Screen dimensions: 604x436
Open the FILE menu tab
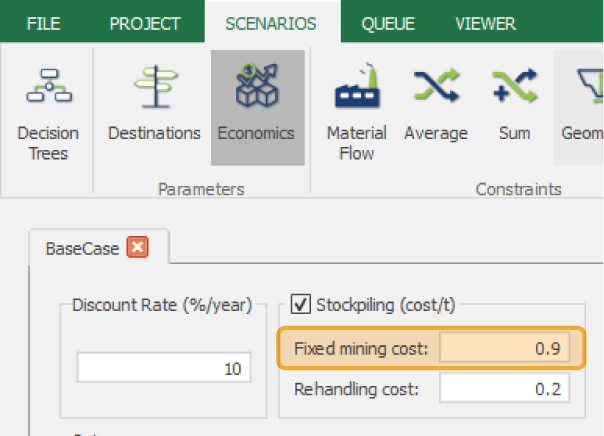[43, 24]
